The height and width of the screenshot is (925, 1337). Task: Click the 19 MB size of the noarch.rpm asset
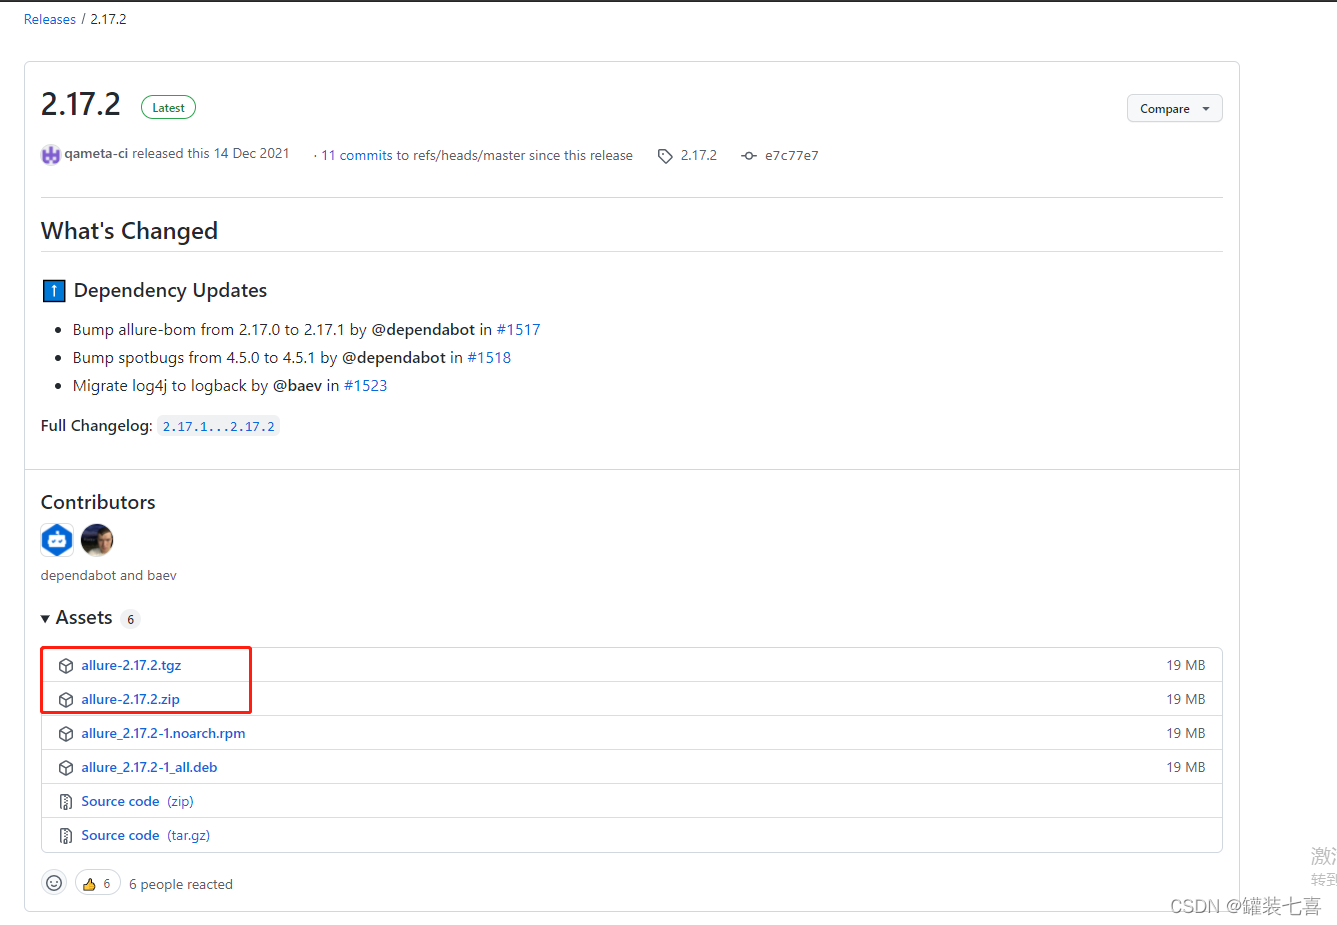click(1186, 734)
